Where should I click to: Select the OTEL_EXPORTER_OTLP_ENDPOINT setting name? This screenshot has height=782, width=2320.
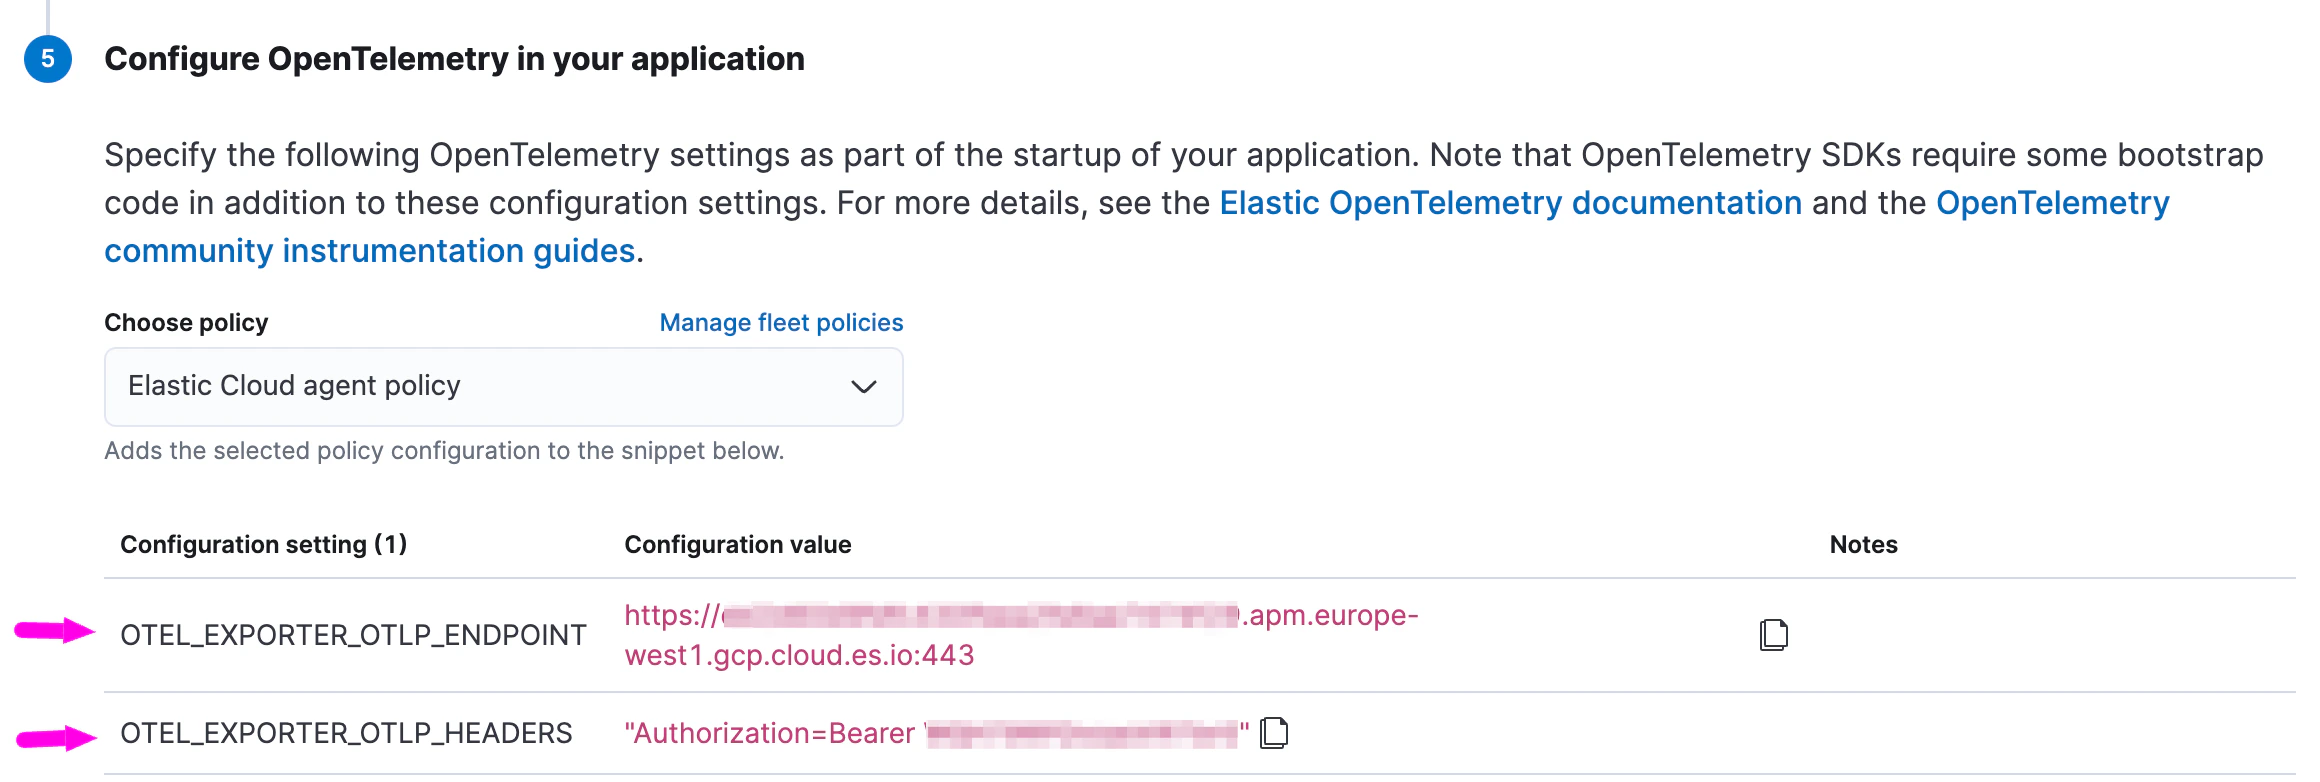352,634
